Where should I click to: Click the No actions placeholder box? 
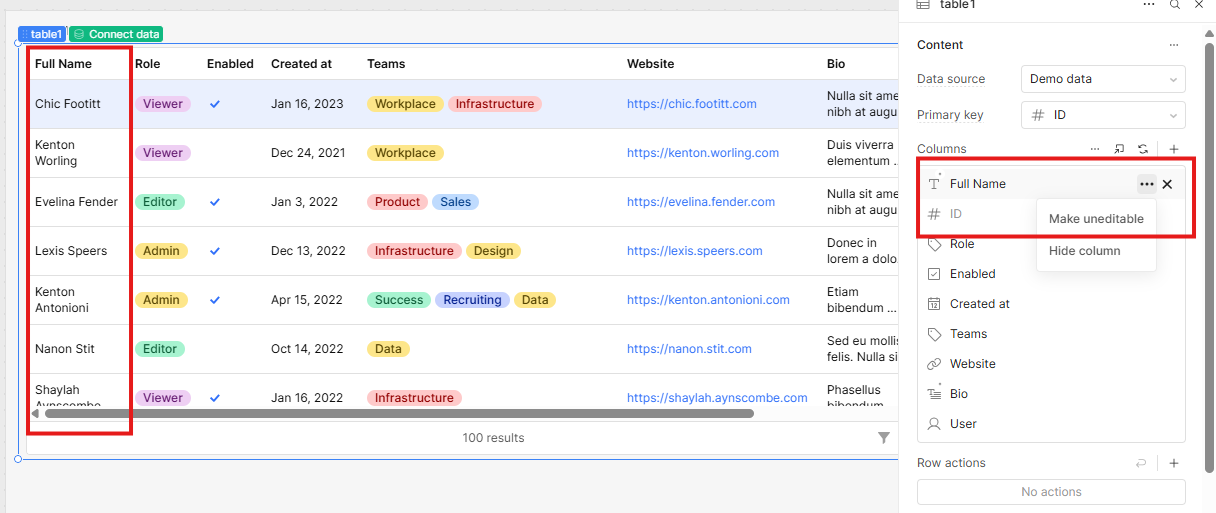coord(1051,492)
